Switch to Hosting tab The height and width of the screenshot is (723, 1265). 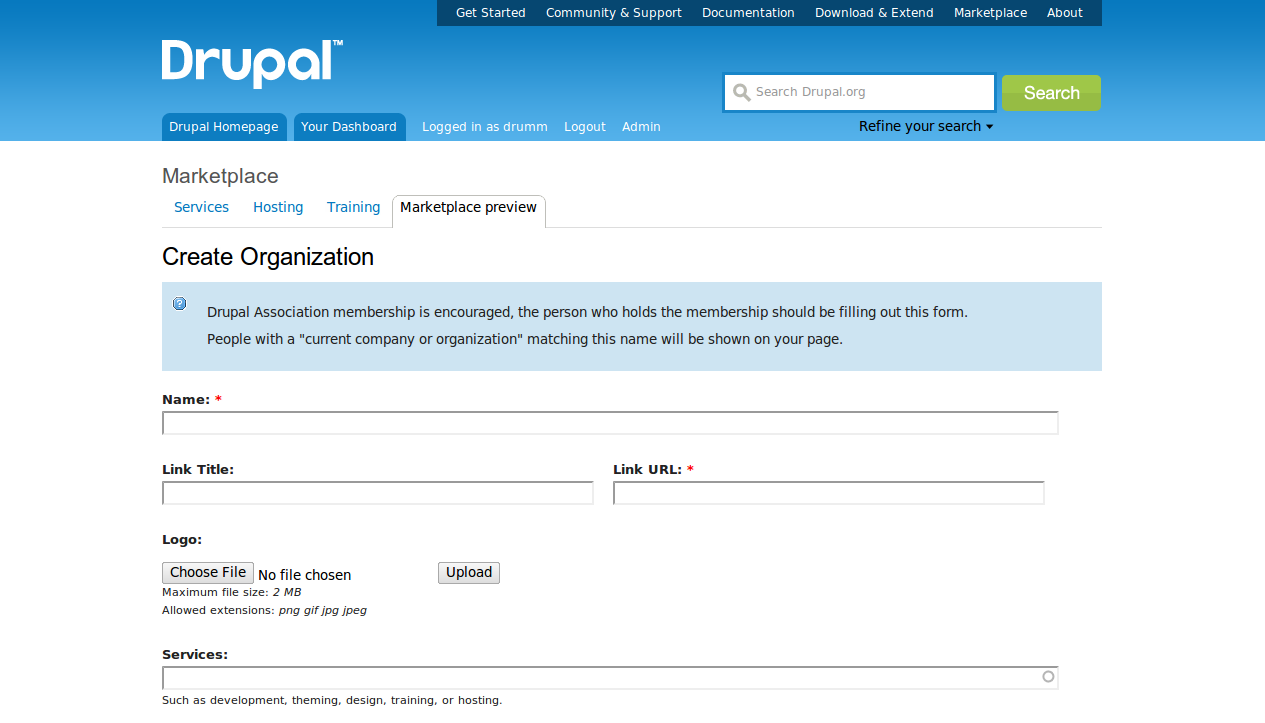tap(278, 207)
